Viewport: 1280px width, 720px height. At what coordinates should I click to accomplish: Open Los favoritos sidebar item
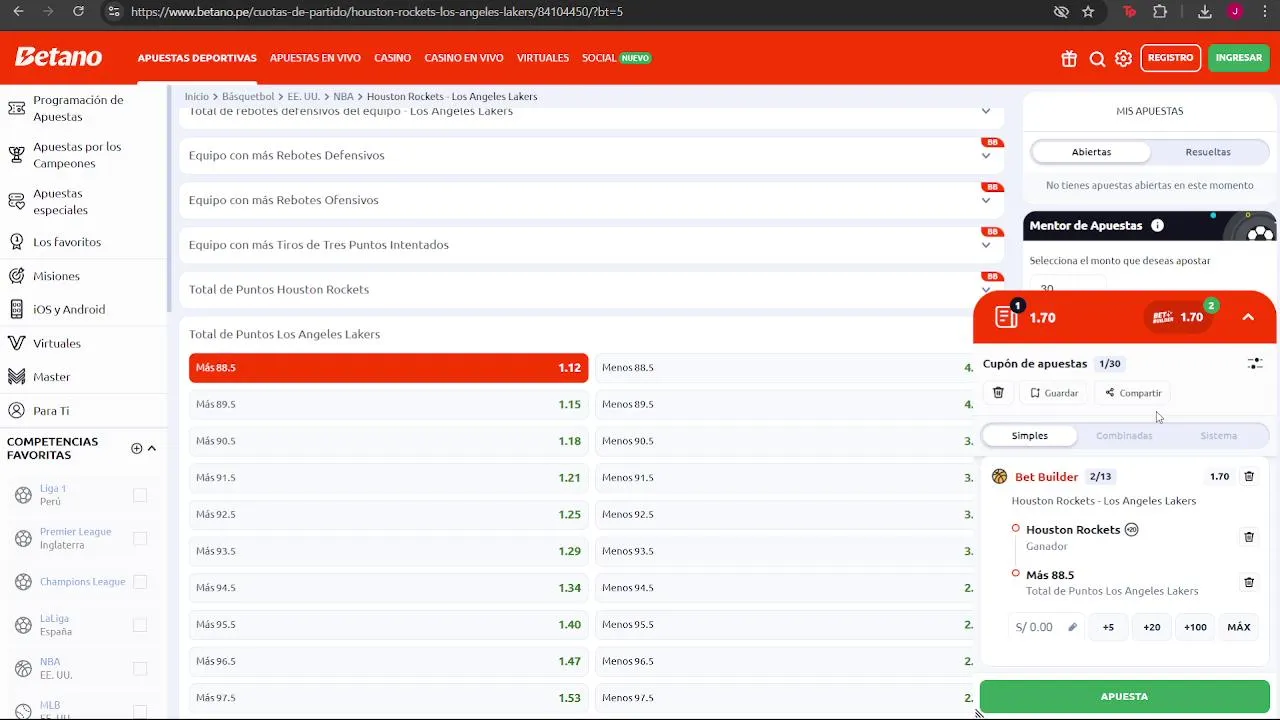(67, 242)
